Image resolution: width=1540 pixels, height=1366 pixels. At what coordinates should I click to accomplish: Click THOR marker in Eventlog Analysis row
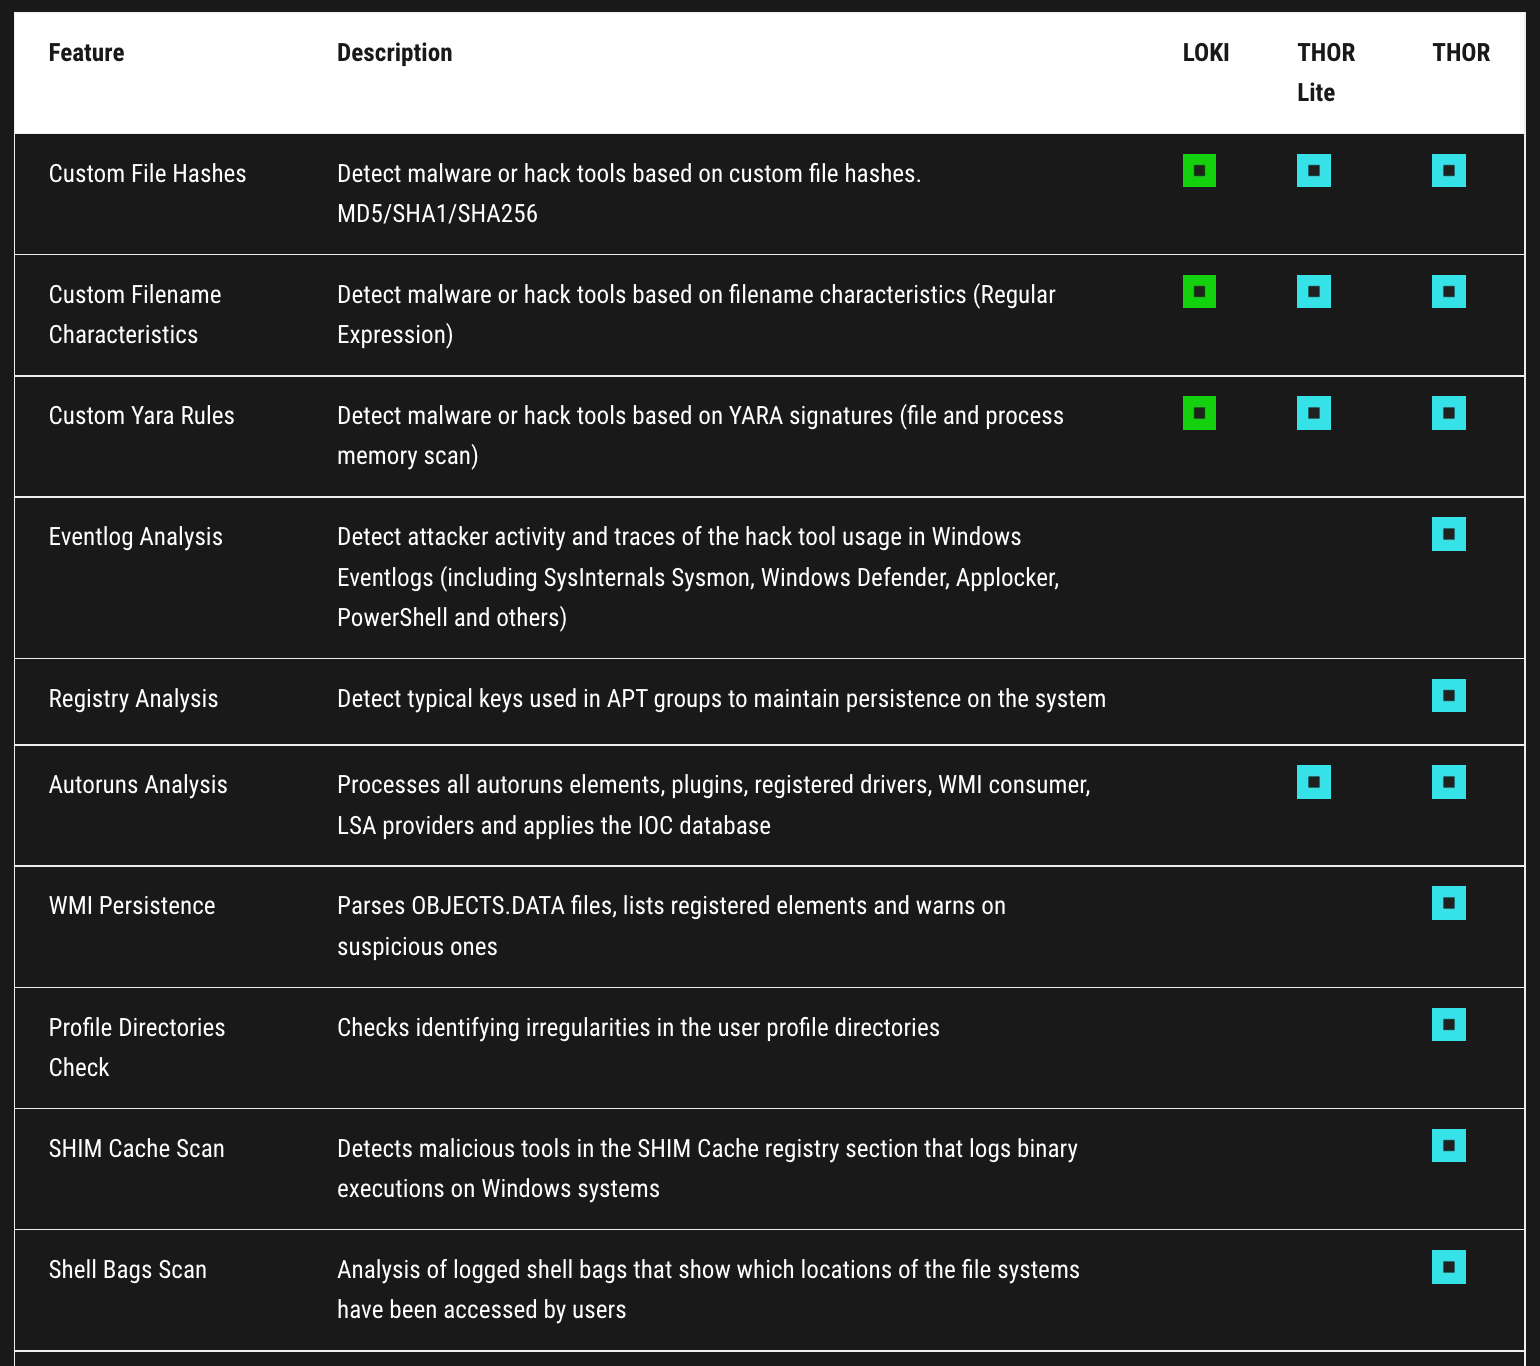[x=1448, y=534]
